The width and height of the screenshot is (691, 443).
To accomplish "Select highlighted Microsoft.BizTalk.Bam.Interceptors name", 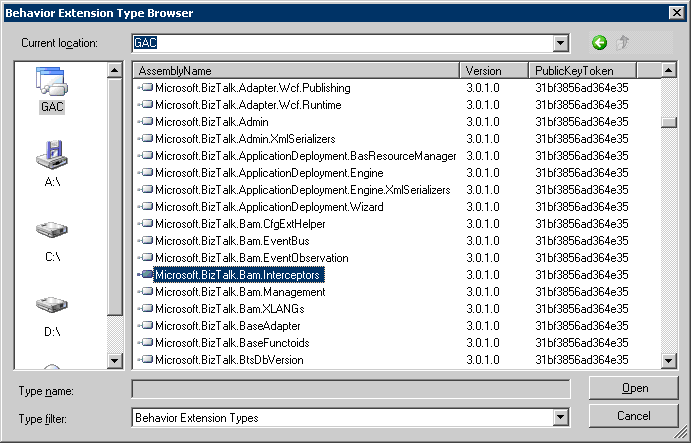I will [x=239, y=275].
